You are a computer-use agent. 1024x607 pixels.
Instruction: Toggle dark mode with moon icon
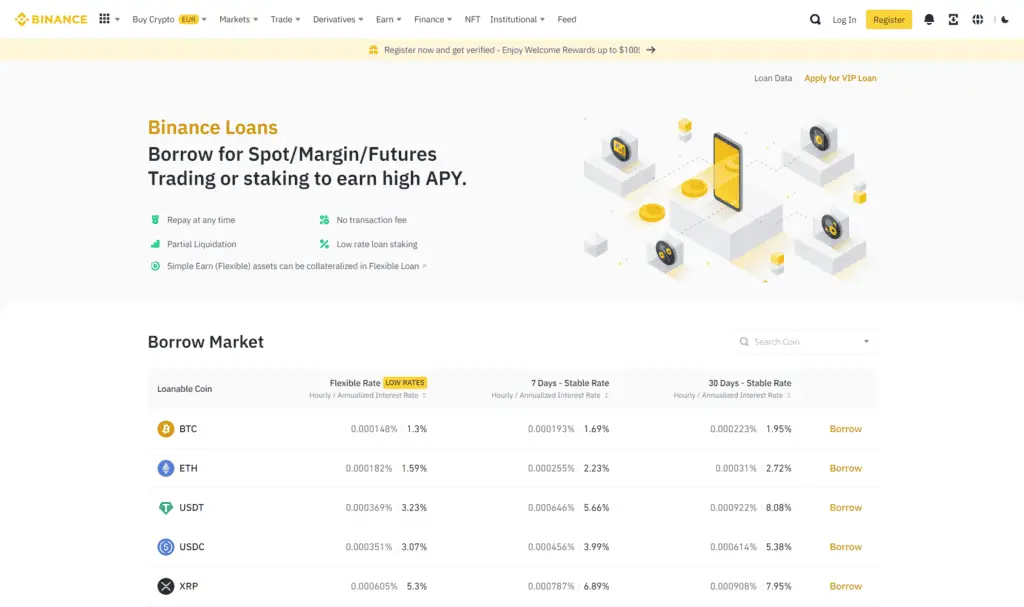pos(1005,19)
